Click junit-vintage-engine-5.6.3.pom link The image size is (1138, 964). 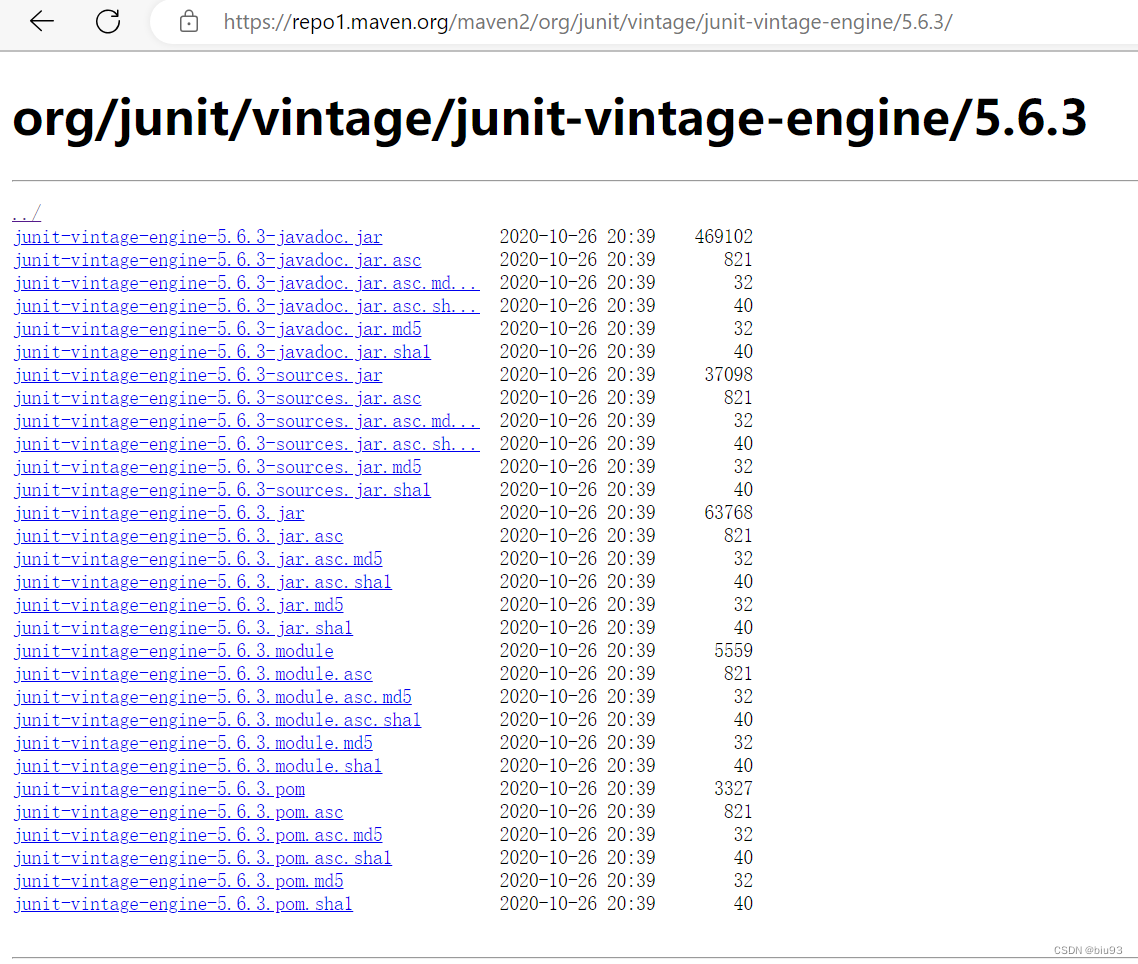pyautogui.click(x=158, y=788)
